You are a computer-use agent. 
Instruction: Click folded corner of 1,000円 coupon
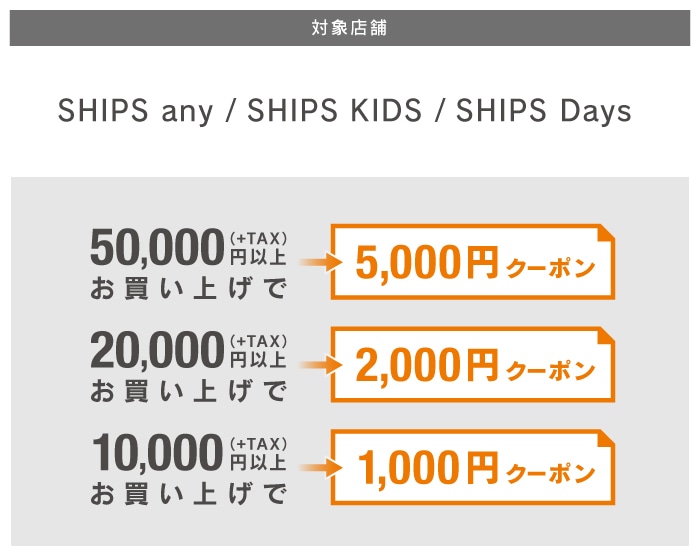pyautogui.click(x=605, y=439)
